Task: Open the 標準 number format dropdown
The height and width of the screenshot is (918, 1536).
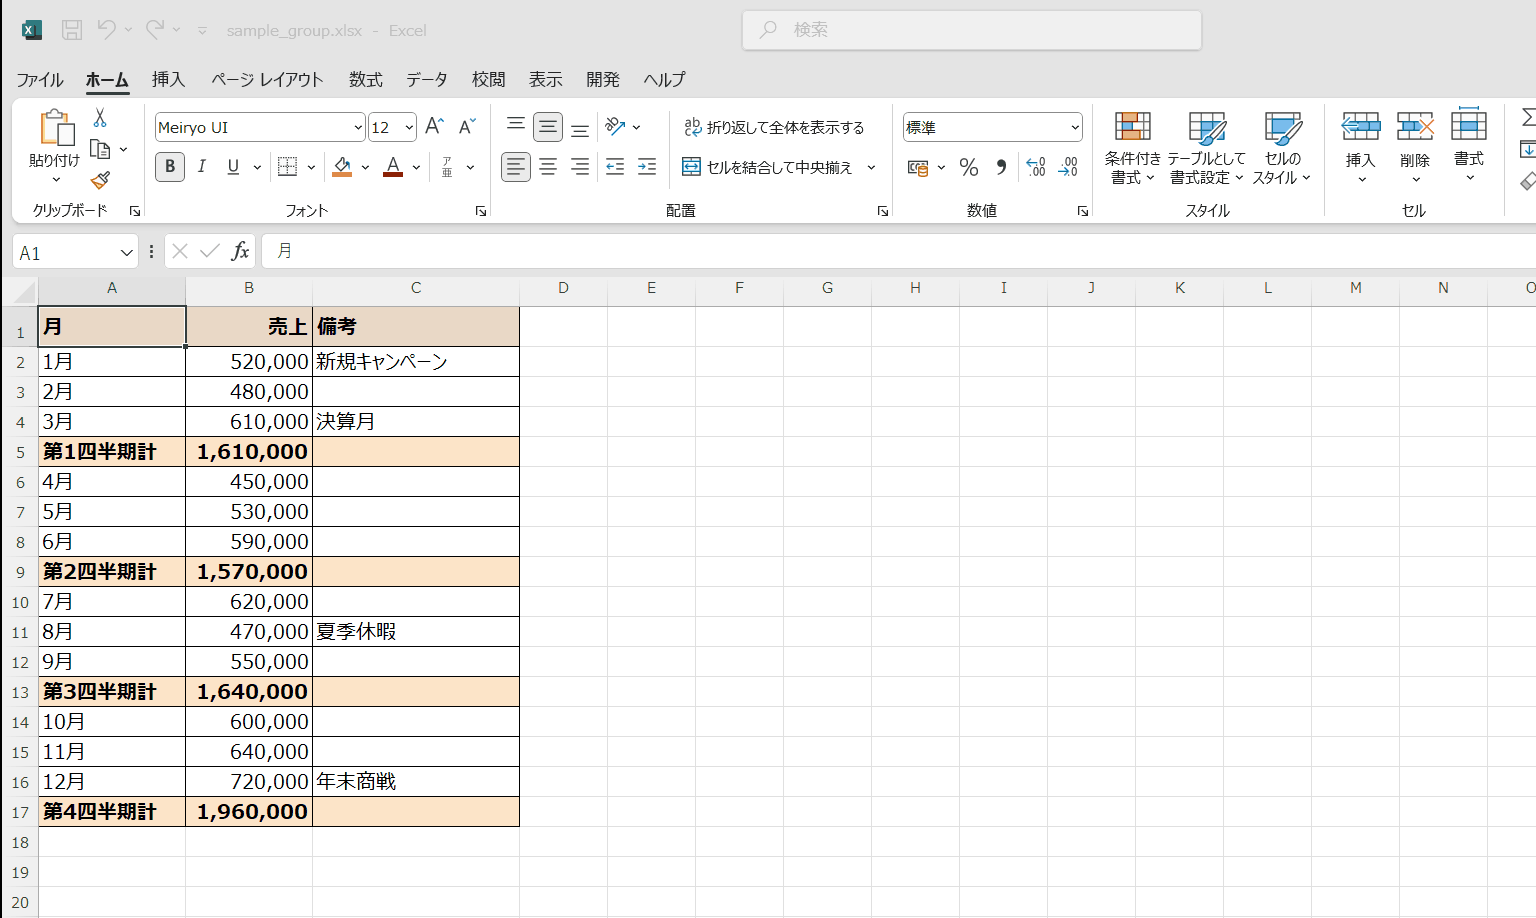Action: [1075, 127]
